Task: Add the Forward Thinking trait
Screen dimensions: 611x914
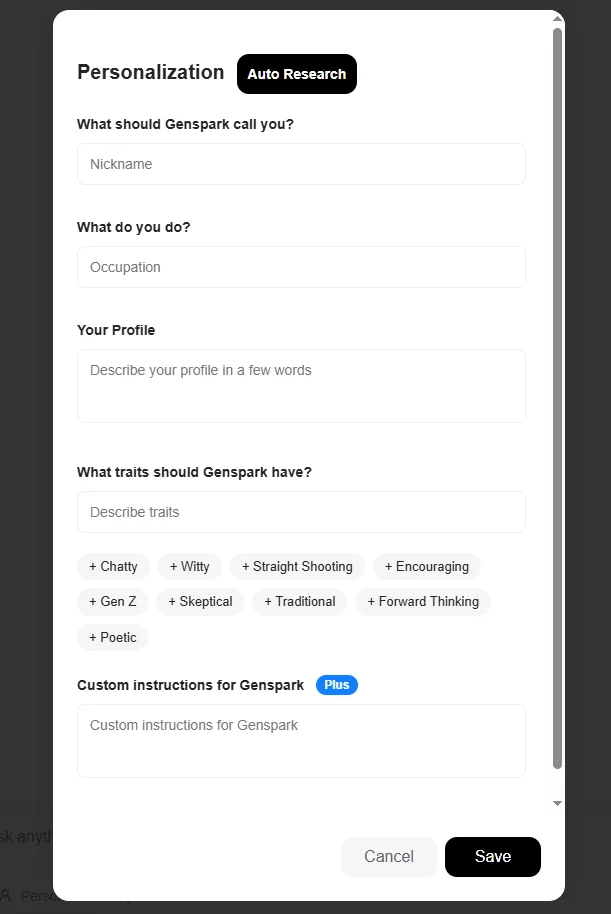Action: point(423,602)
